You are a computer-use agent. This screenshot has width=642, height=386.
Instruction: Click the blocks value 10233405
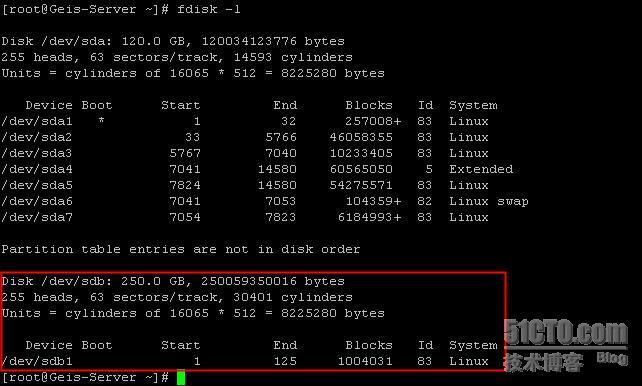361,153
